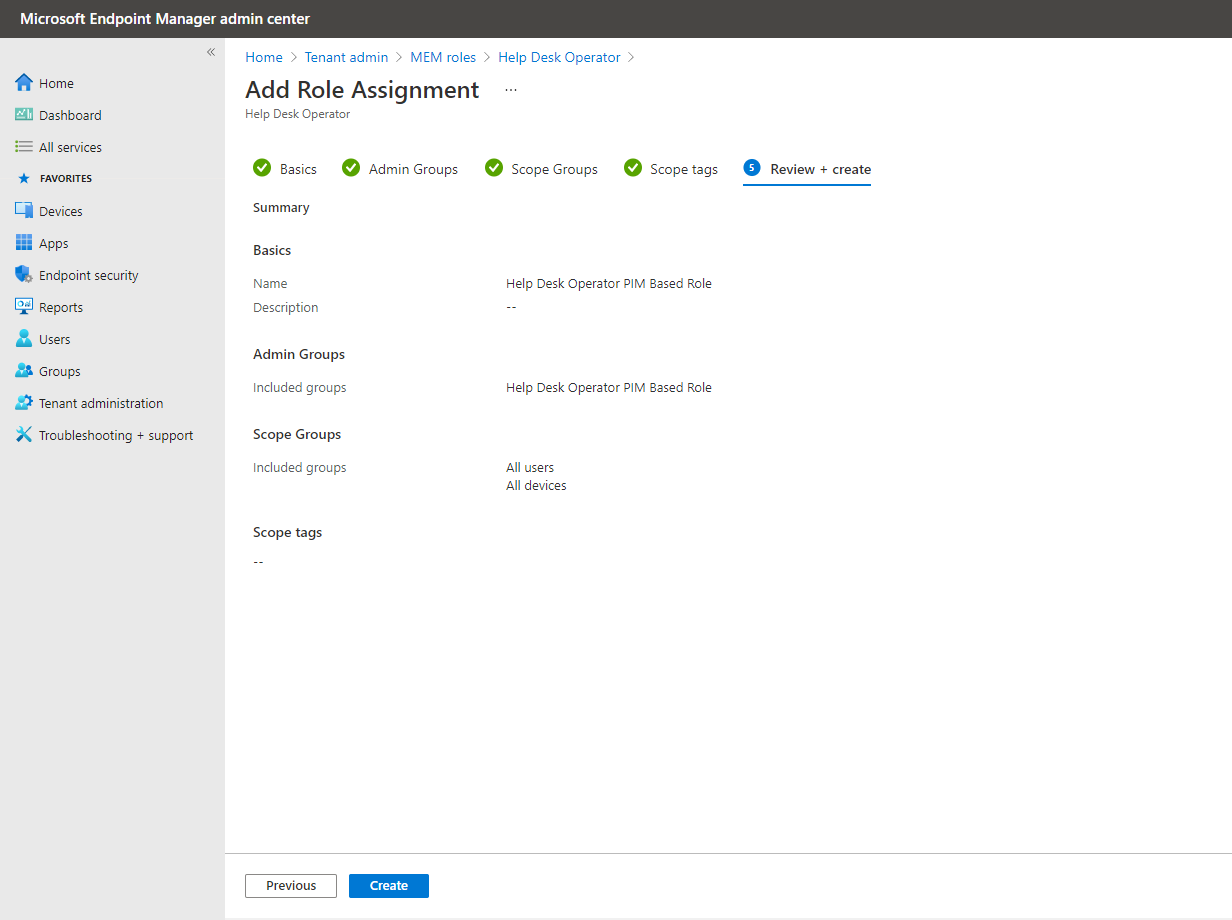Open the ellipsis menu next to Add Role Assignment
This screenshot has height=920, width=1232.
pyautogui.click(x=511, y=89)
